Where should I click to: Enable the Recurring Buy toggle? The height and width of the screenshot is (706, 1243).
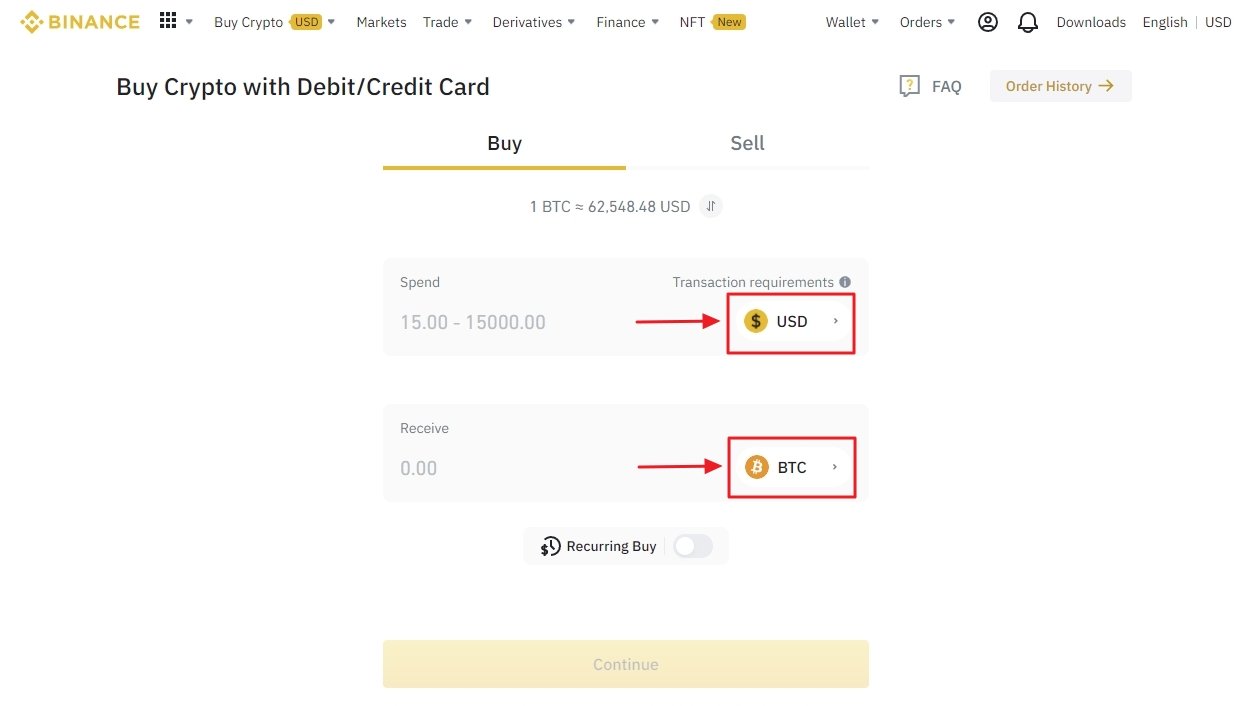click(692, 546)
